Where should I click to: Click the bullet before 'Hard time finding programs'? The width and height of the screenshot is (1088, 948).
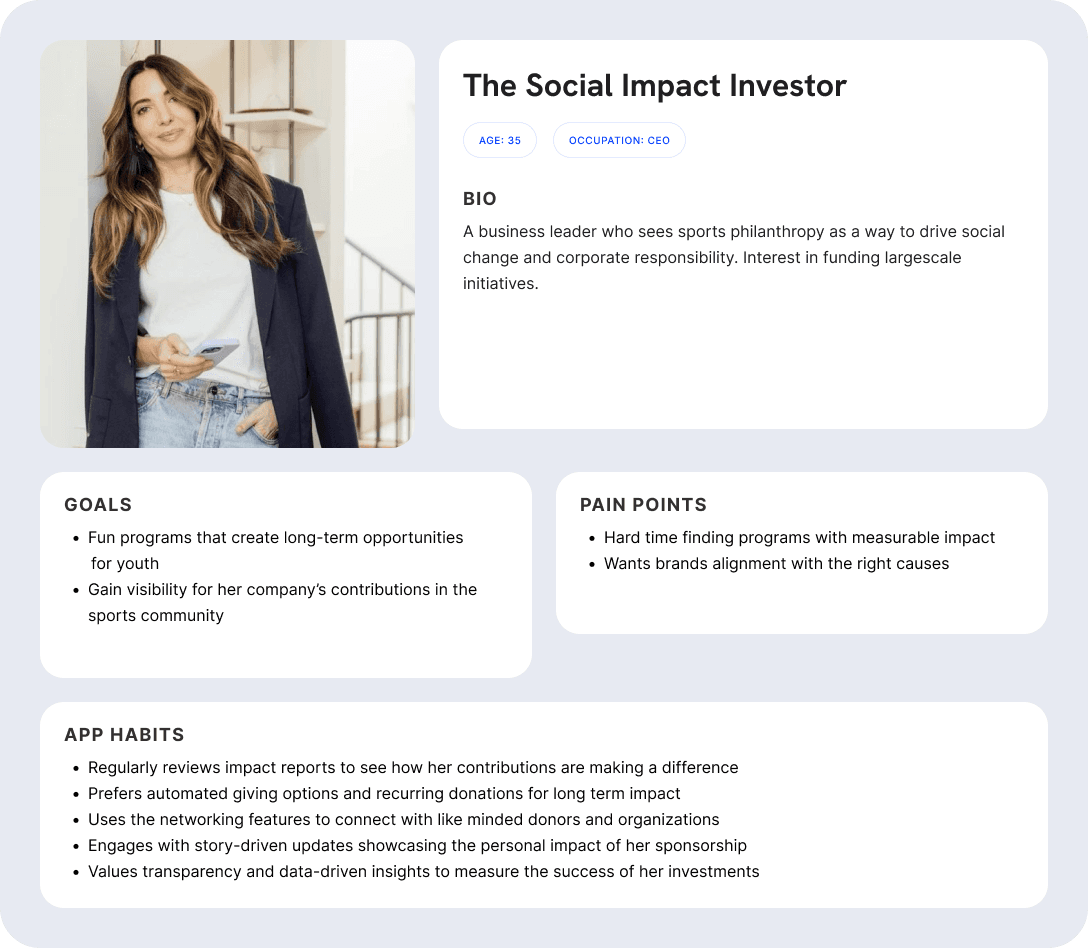point(592,539)
